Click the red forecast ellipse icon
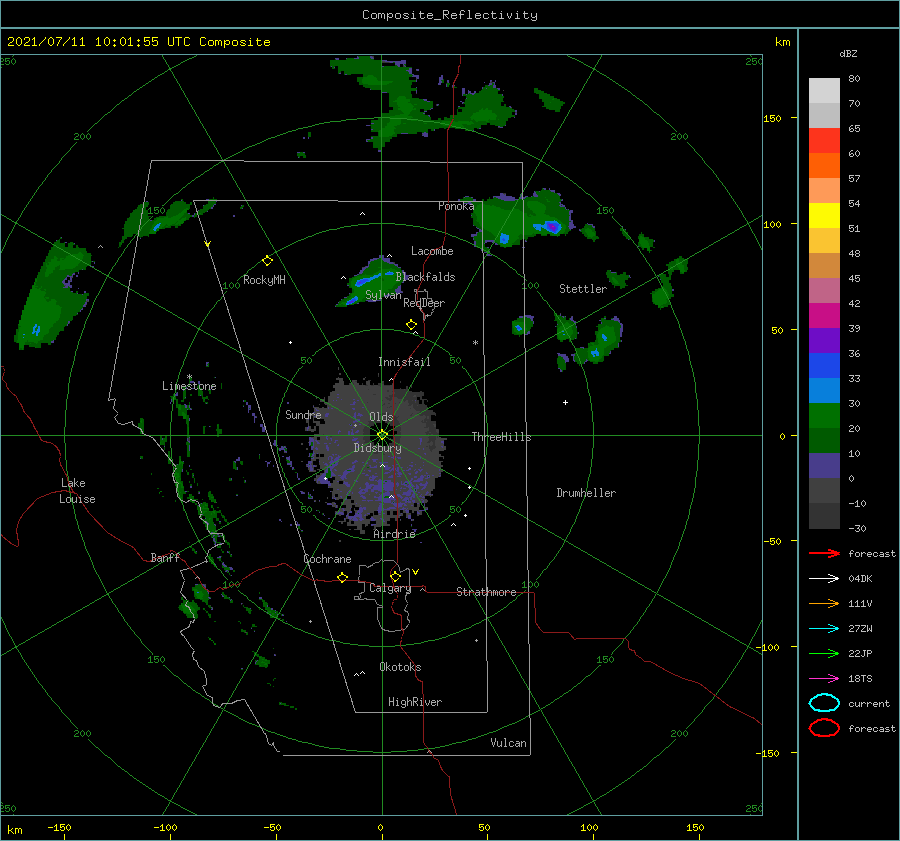Image resolution: width=900 pixels, height=841 pixels. tap(824, 728)
